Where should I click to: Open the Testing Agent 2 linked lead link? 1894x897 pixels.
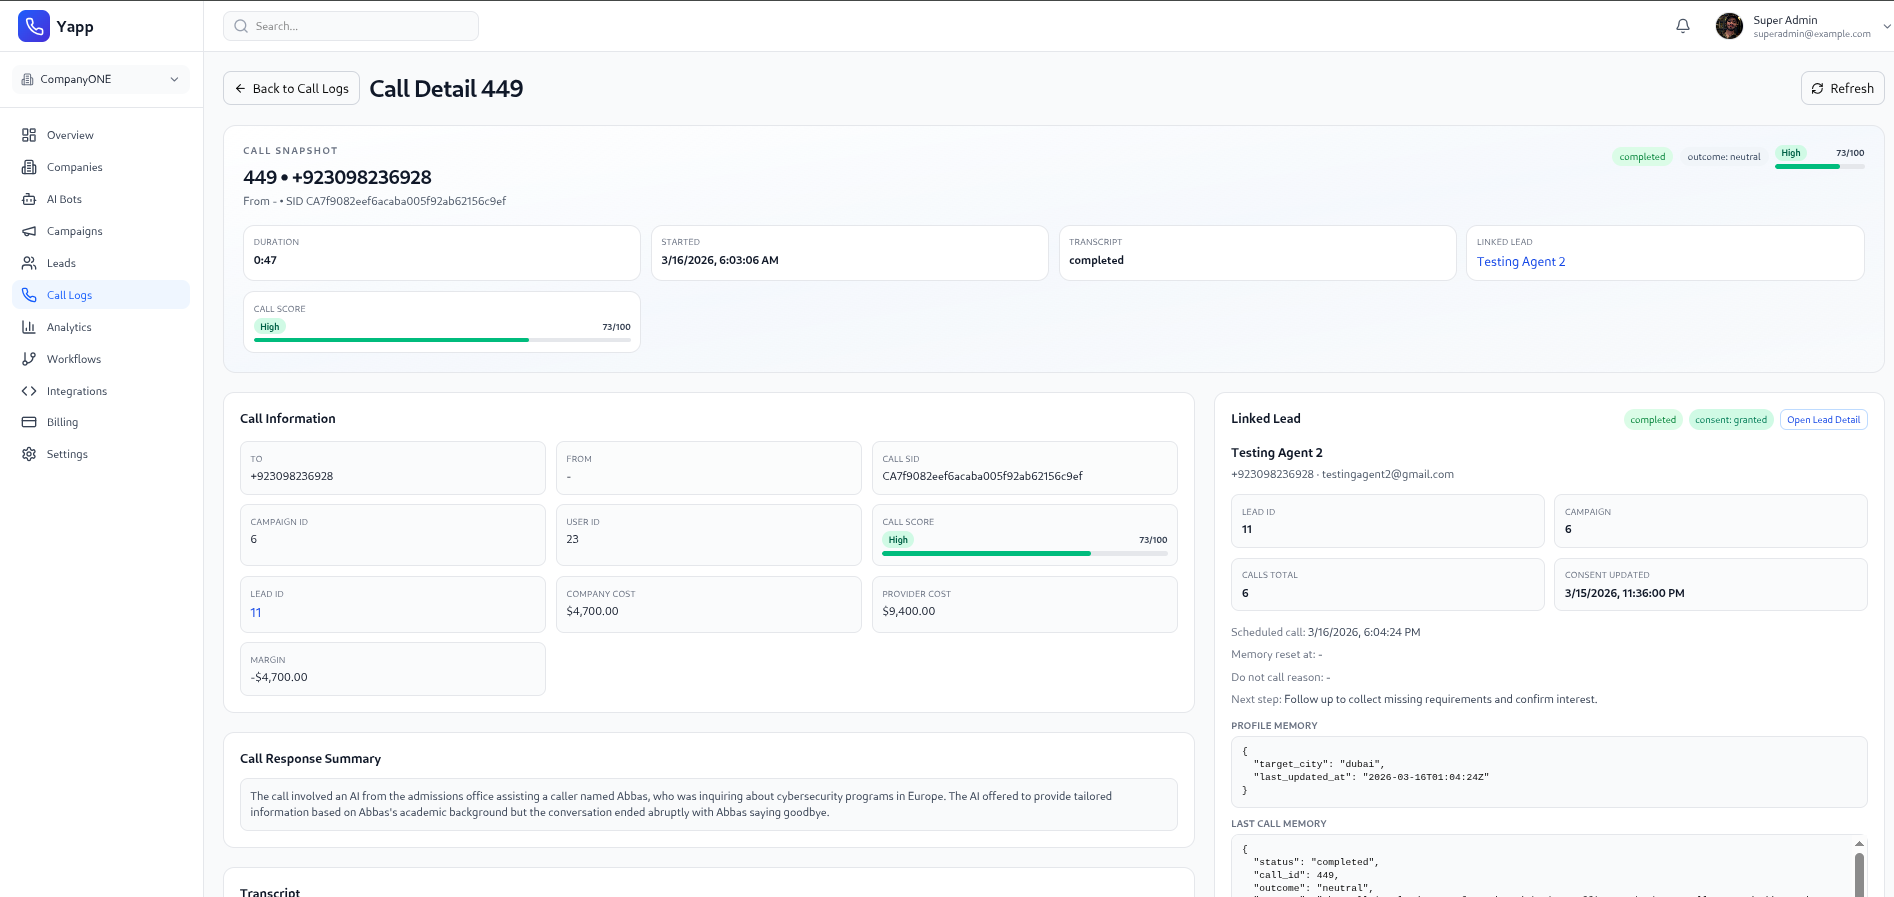[1521, 261]
